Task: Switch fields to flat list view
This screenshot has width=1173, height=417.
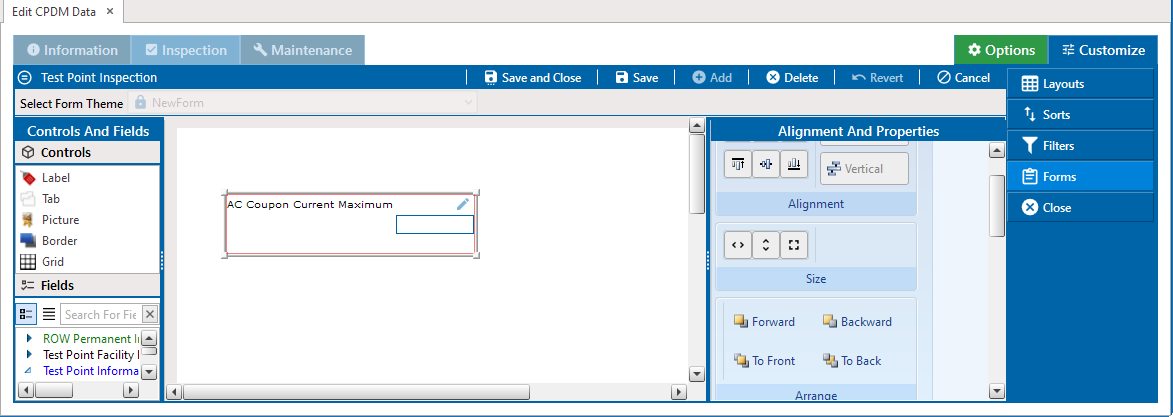Action: [x=48, y=314]
